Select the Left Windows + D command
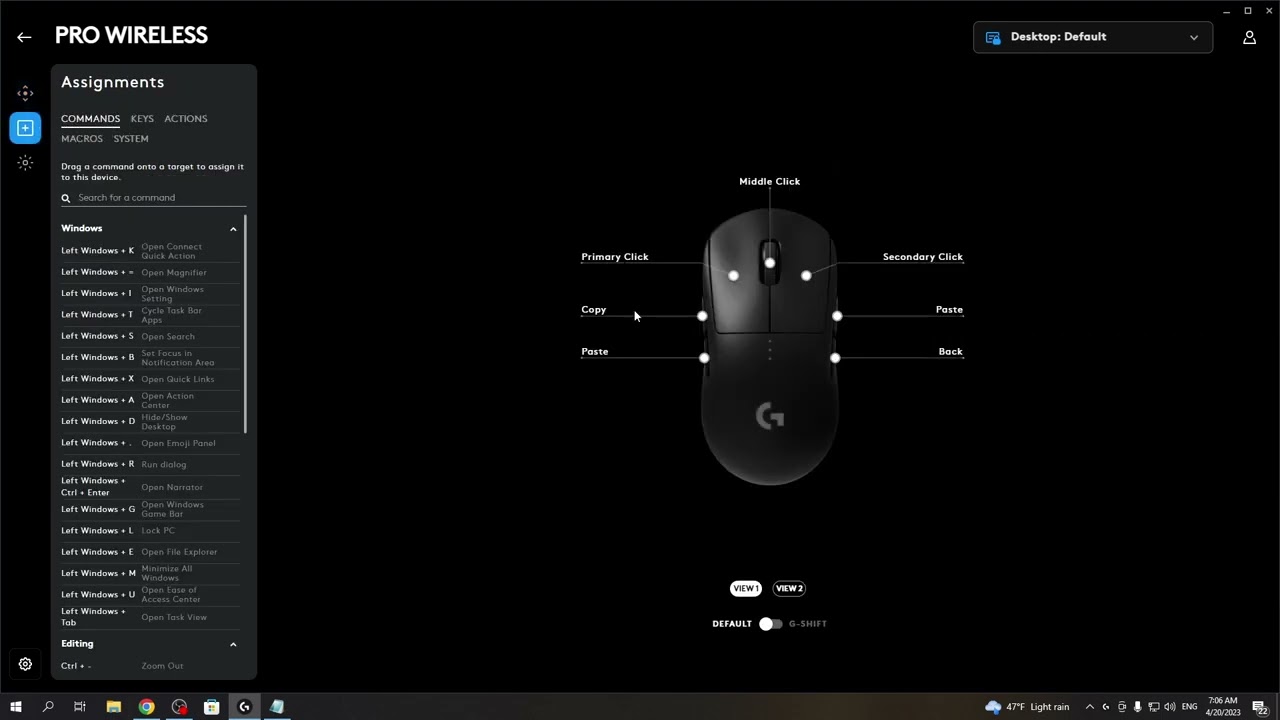The height and width of the screenshot is (720, 1280). pyautogui.click(x=150, y=422)
